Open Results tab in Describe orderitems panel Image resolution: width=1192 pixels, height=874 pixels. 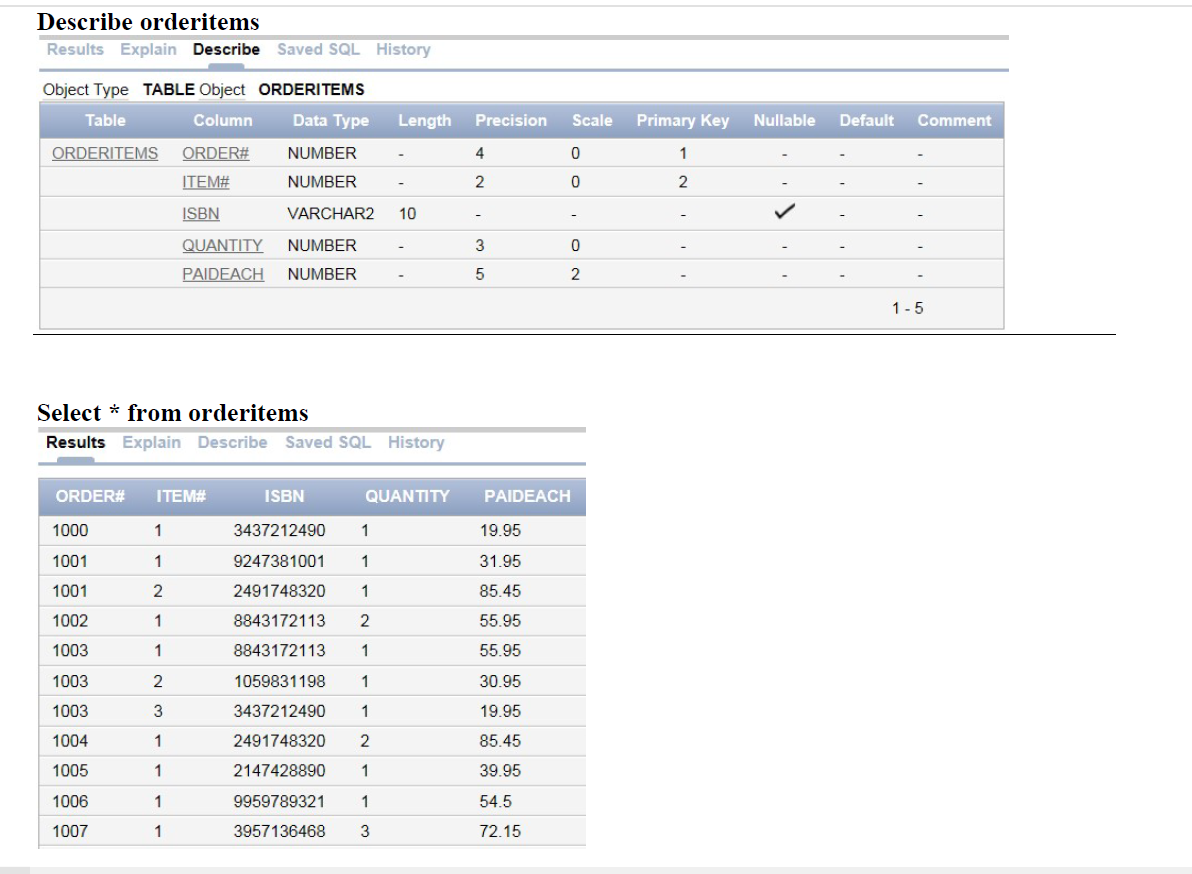(75, 49)
